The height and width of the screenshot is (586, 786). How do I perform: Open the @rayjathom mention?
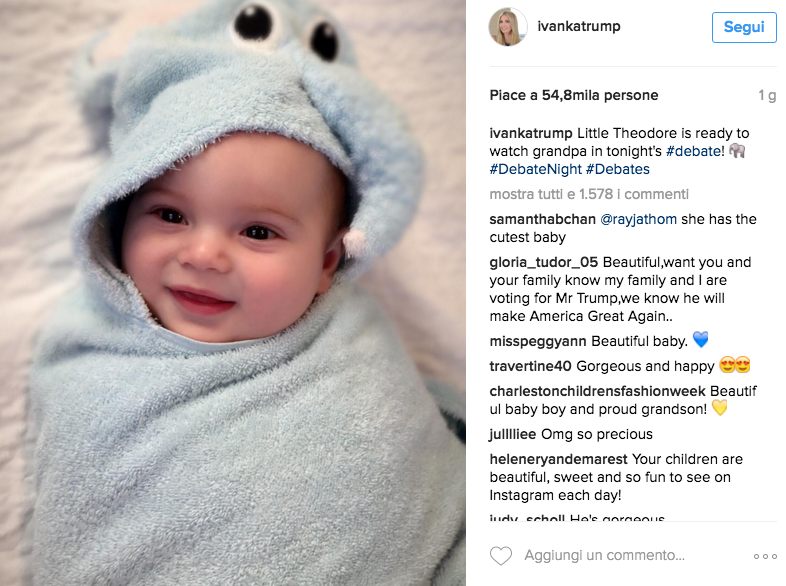638,219
